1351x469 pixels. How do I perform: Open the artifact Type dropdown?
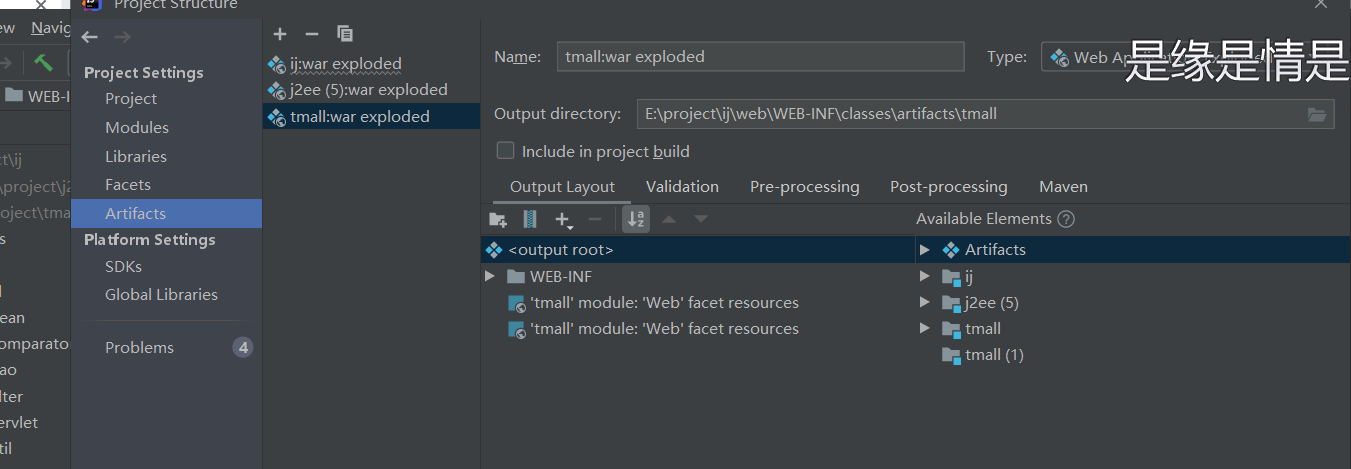point(1084,57)
